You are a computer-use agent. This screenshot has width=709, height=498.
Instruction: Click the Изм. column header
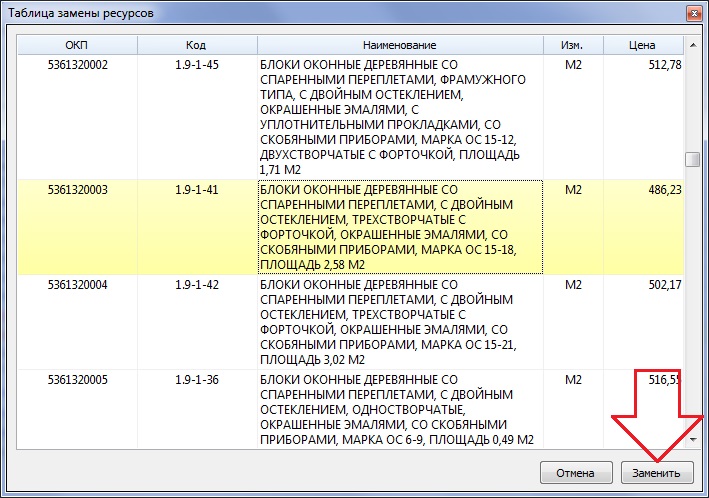[x=573, y=45]
